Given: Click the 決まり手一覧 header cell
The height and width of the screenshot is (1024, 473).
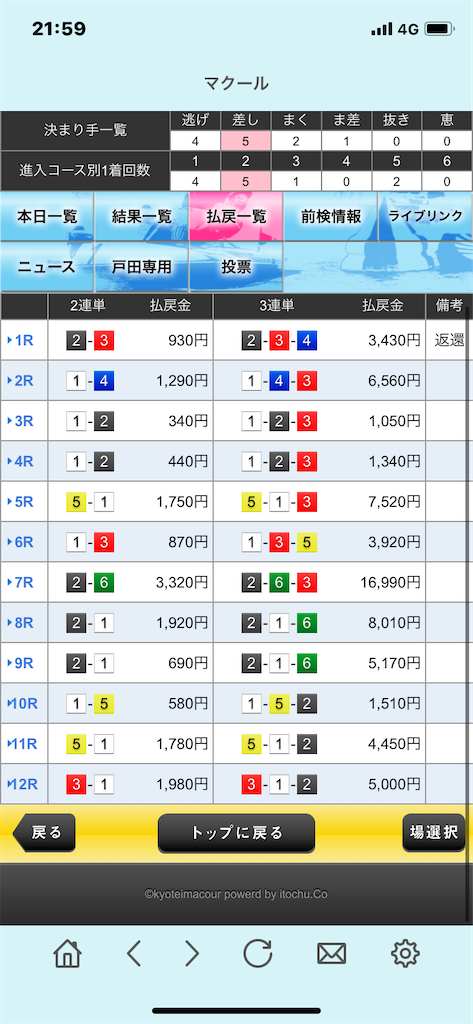Looking at the screenshot, I should click(x=86, y=131).
